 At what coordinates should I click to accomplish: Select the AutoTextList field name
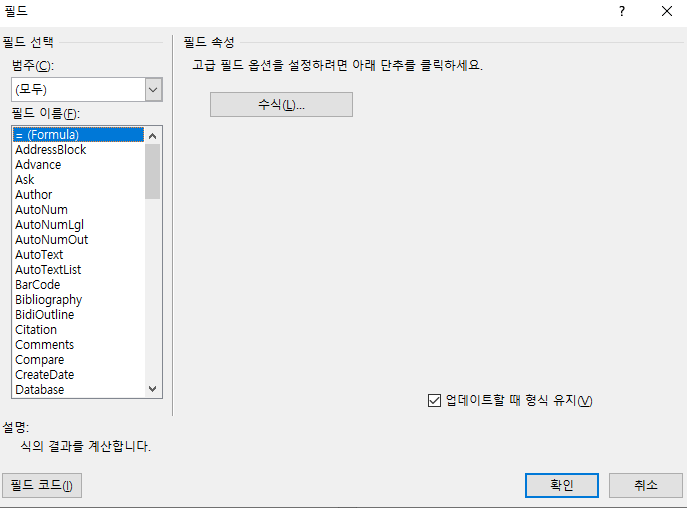(x=48, y=270)
